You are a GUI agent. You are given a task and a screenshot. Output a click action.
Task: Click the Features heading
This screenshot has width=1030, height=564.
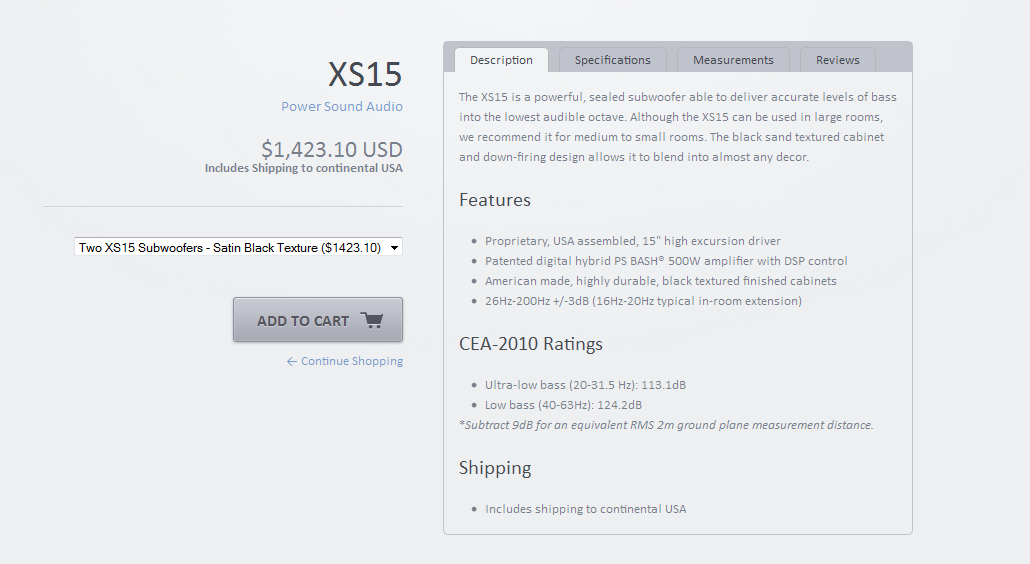[x=495, y=200]
